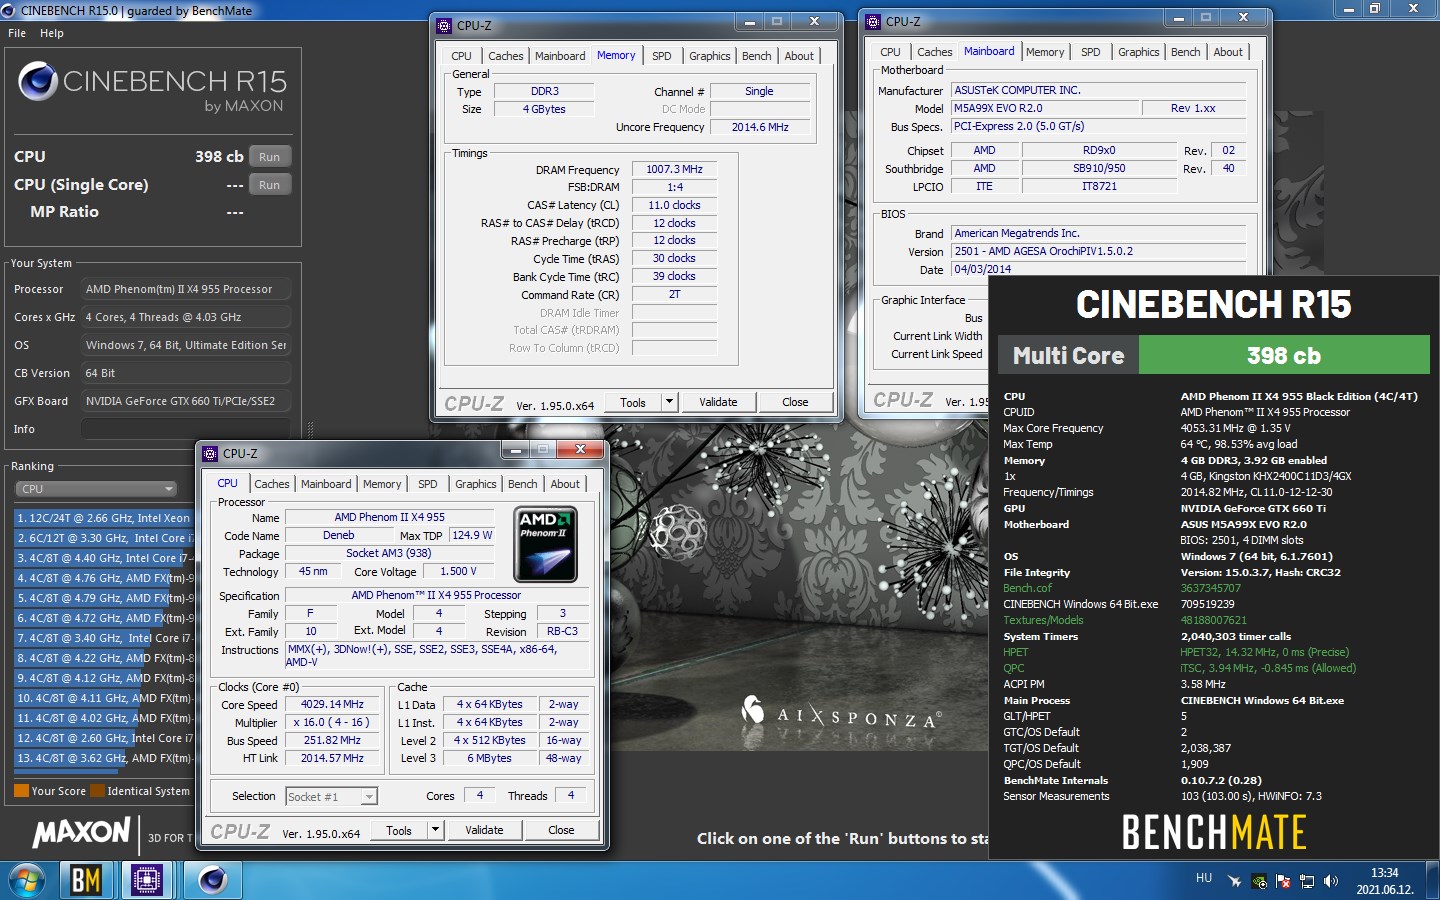The width and height of the screenshot is (1440, 900).
Task: Click the MAXON logo at bottom left
Action: 82,832
